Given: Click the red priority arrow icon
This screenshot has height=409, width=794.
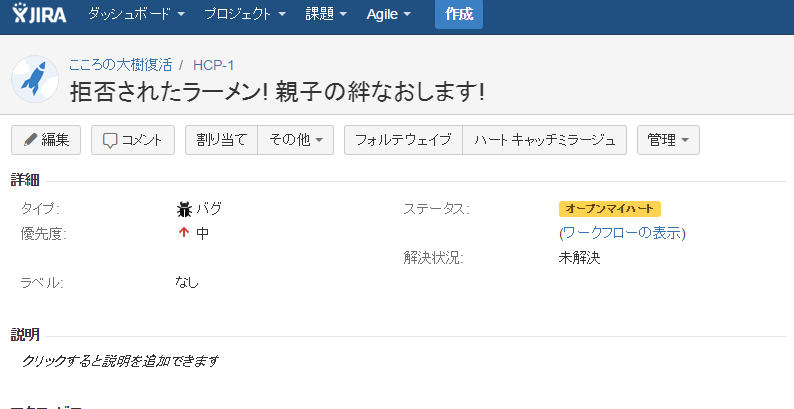Looking at the screenshot, I should click(x=184, y=233).
